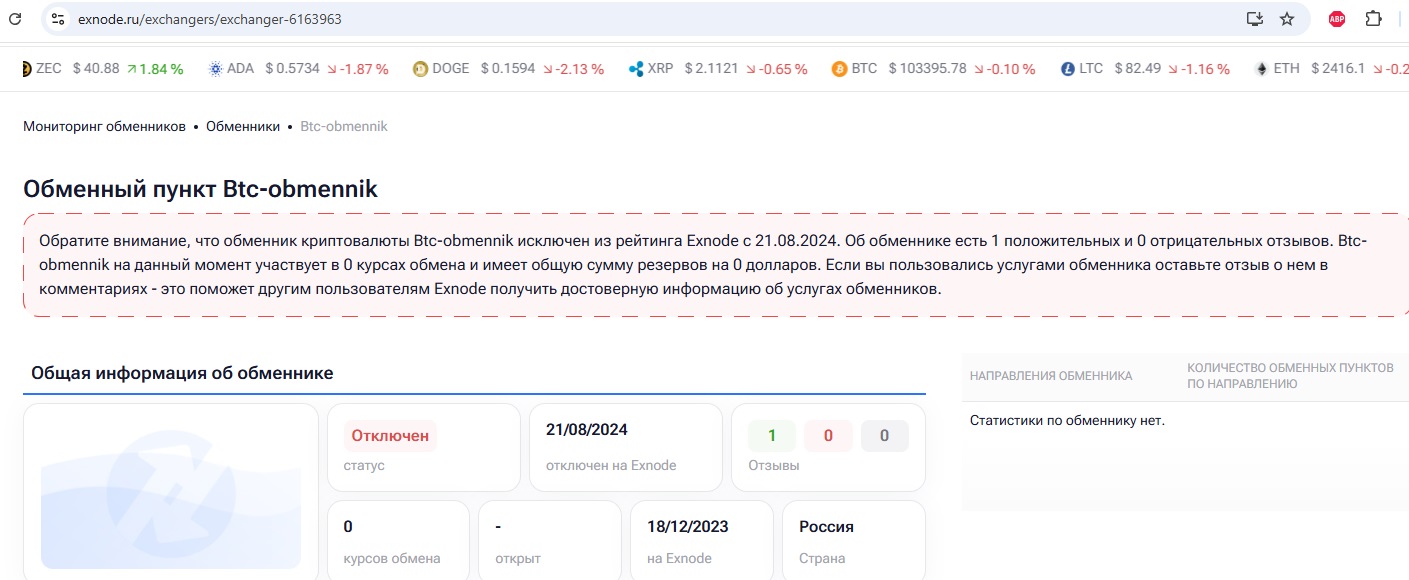Open the Обменники breadcrumb link
The height and width of the screenshot is (580, 1409).
242,127
